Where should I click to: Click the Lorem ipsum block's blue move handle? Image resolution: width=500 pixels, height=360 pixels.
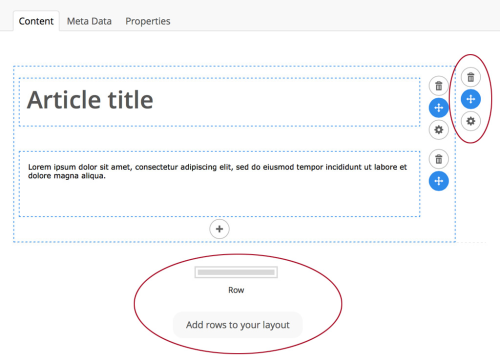[439, 181]
